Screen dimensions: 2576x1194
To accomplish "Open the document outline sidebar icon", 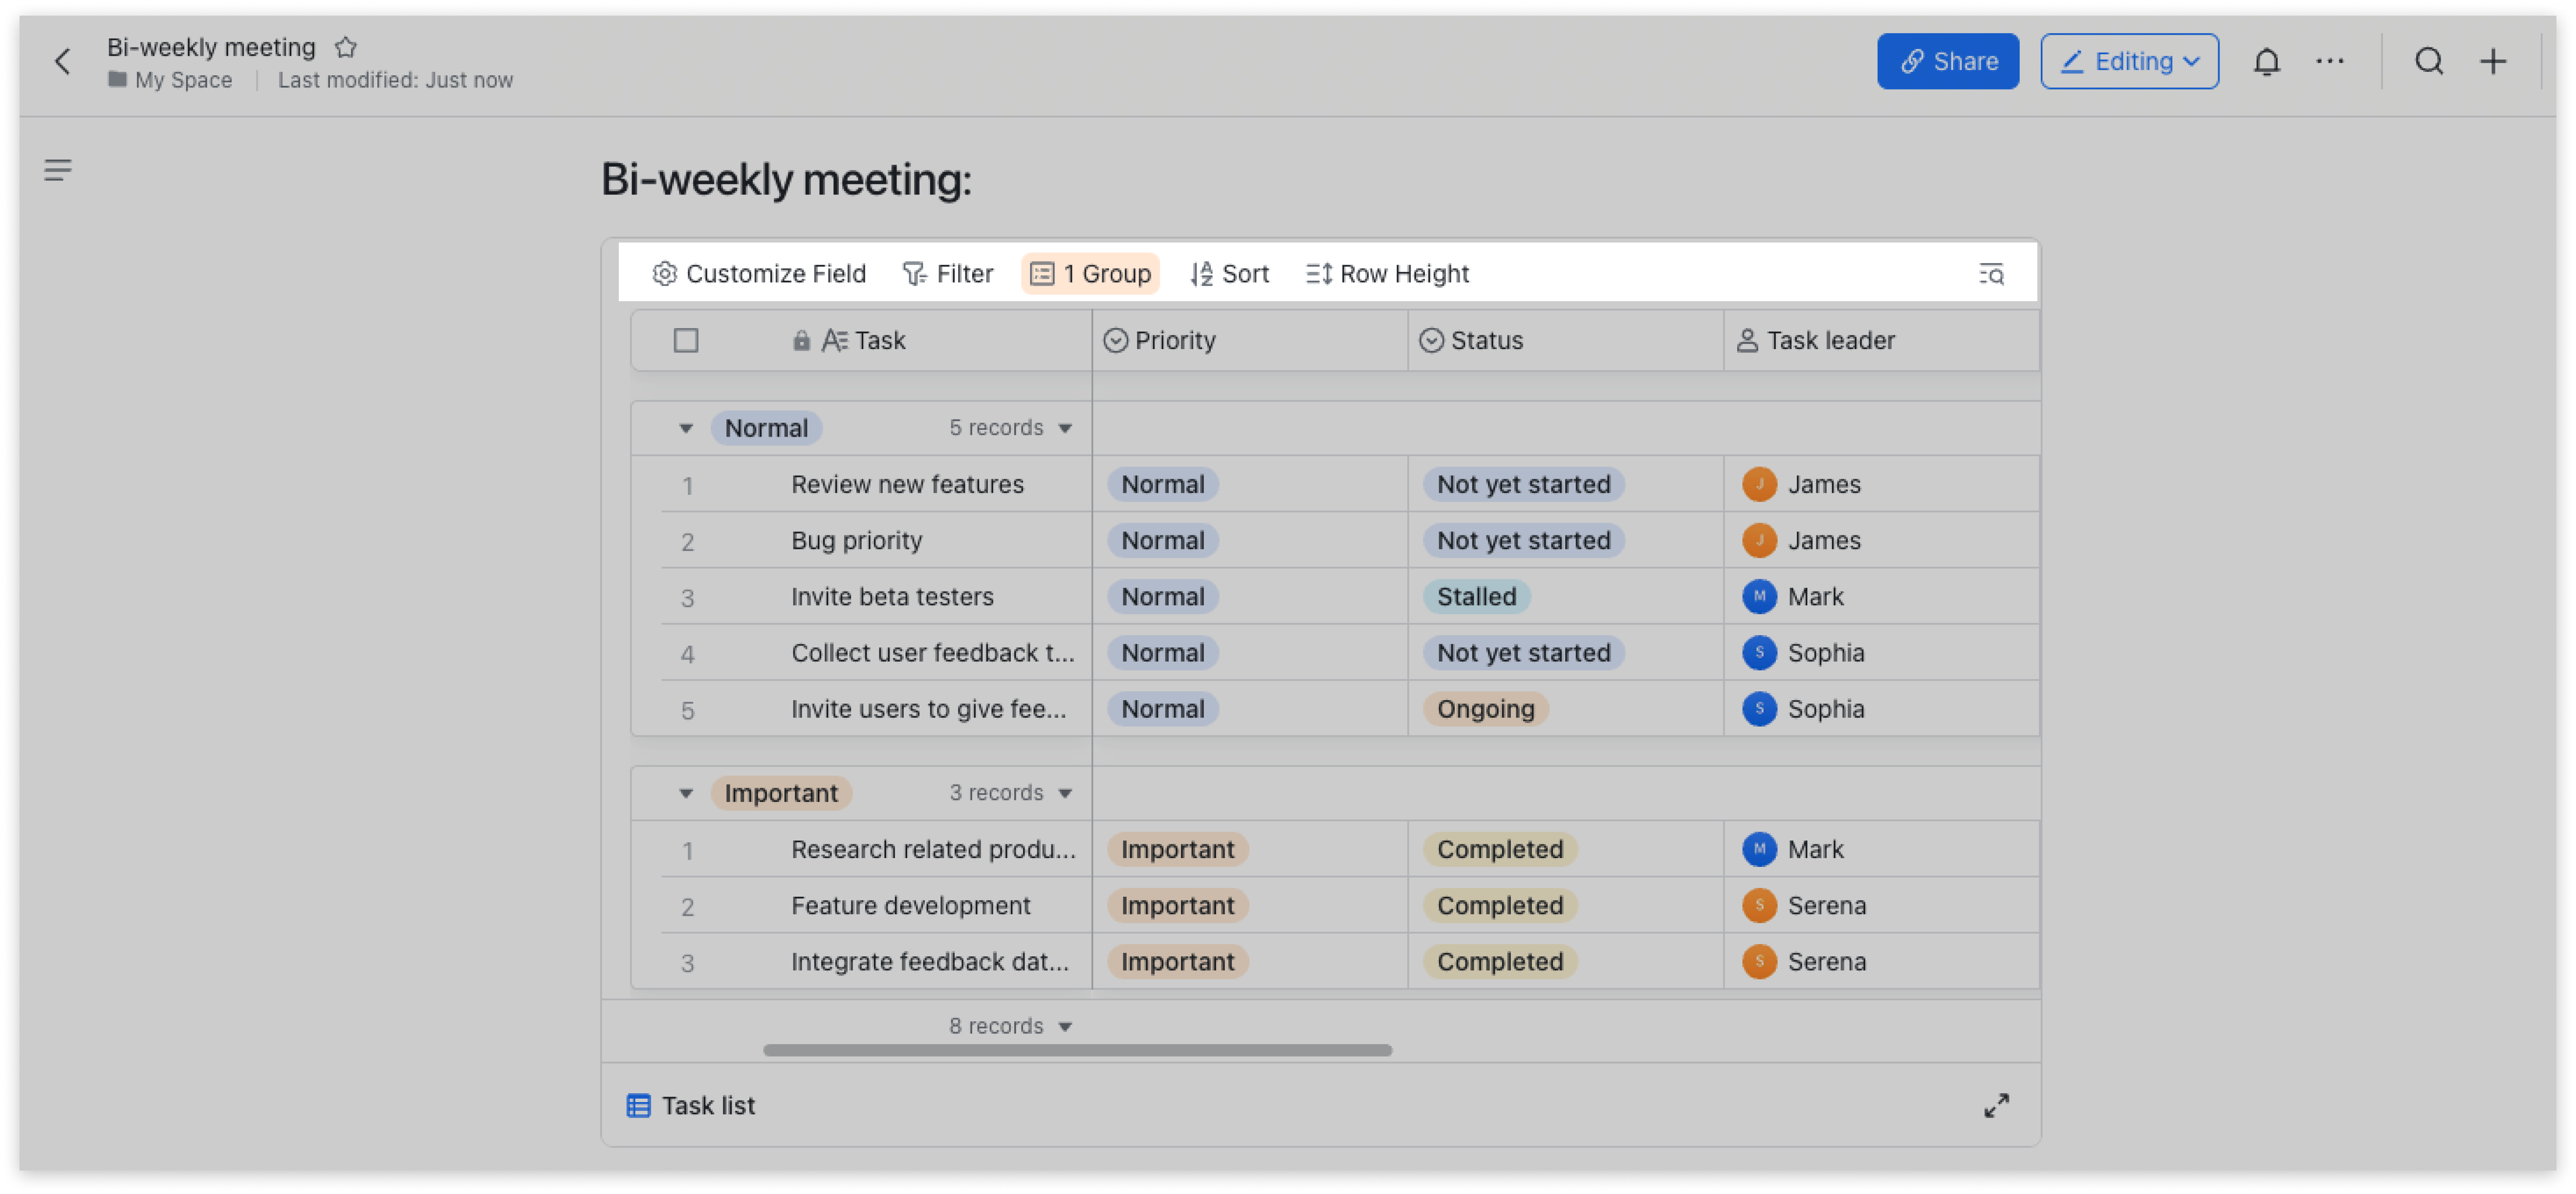I will 58,170.
